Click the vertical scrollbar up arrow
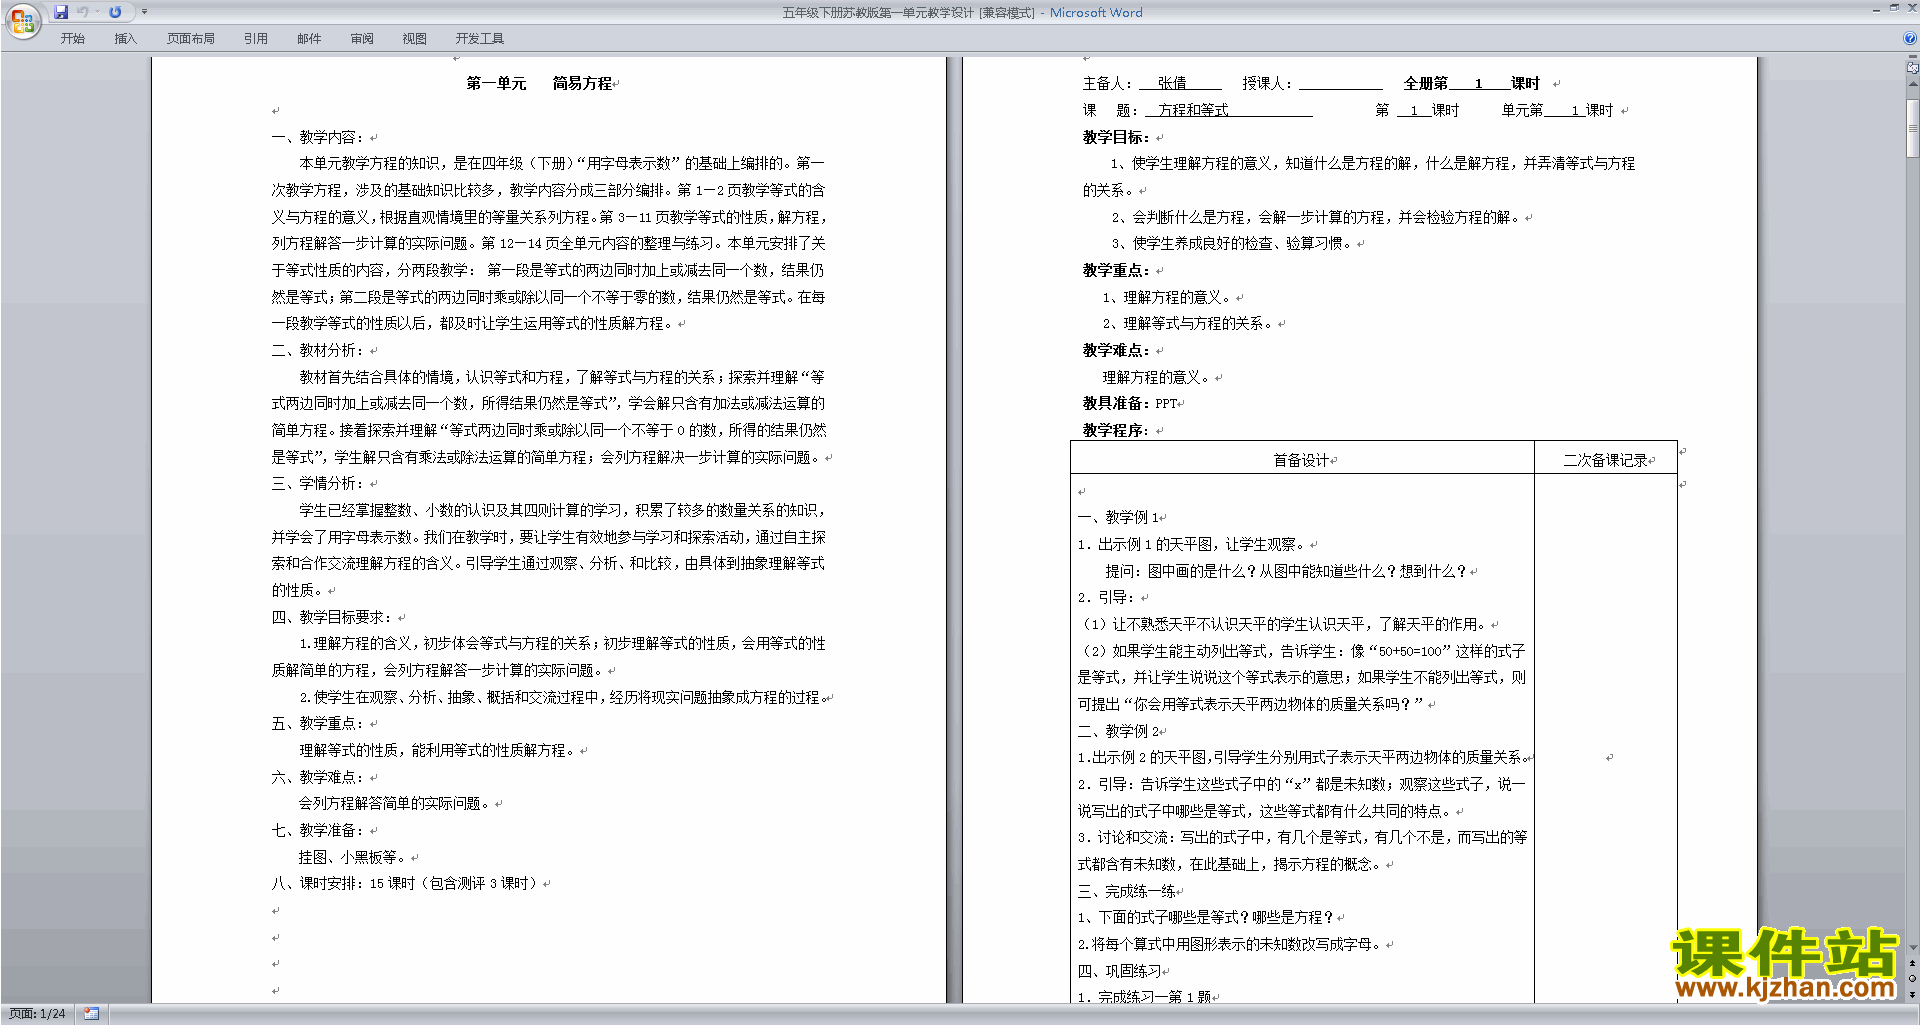This screenshot has height=1025, width=1920. point(1912,85)
